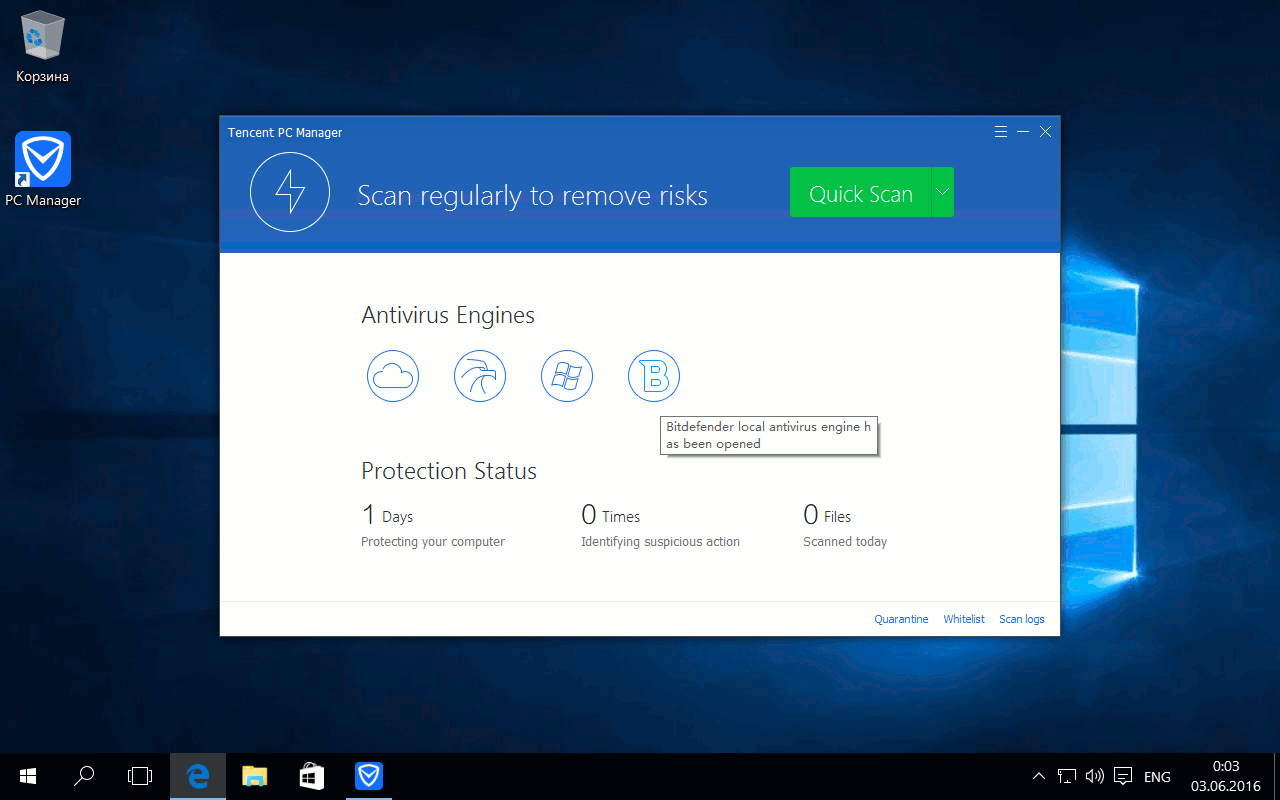Viewport: 1280px width, 800px height.
Task: Click the network tray icon
Action: (1067, 776)
